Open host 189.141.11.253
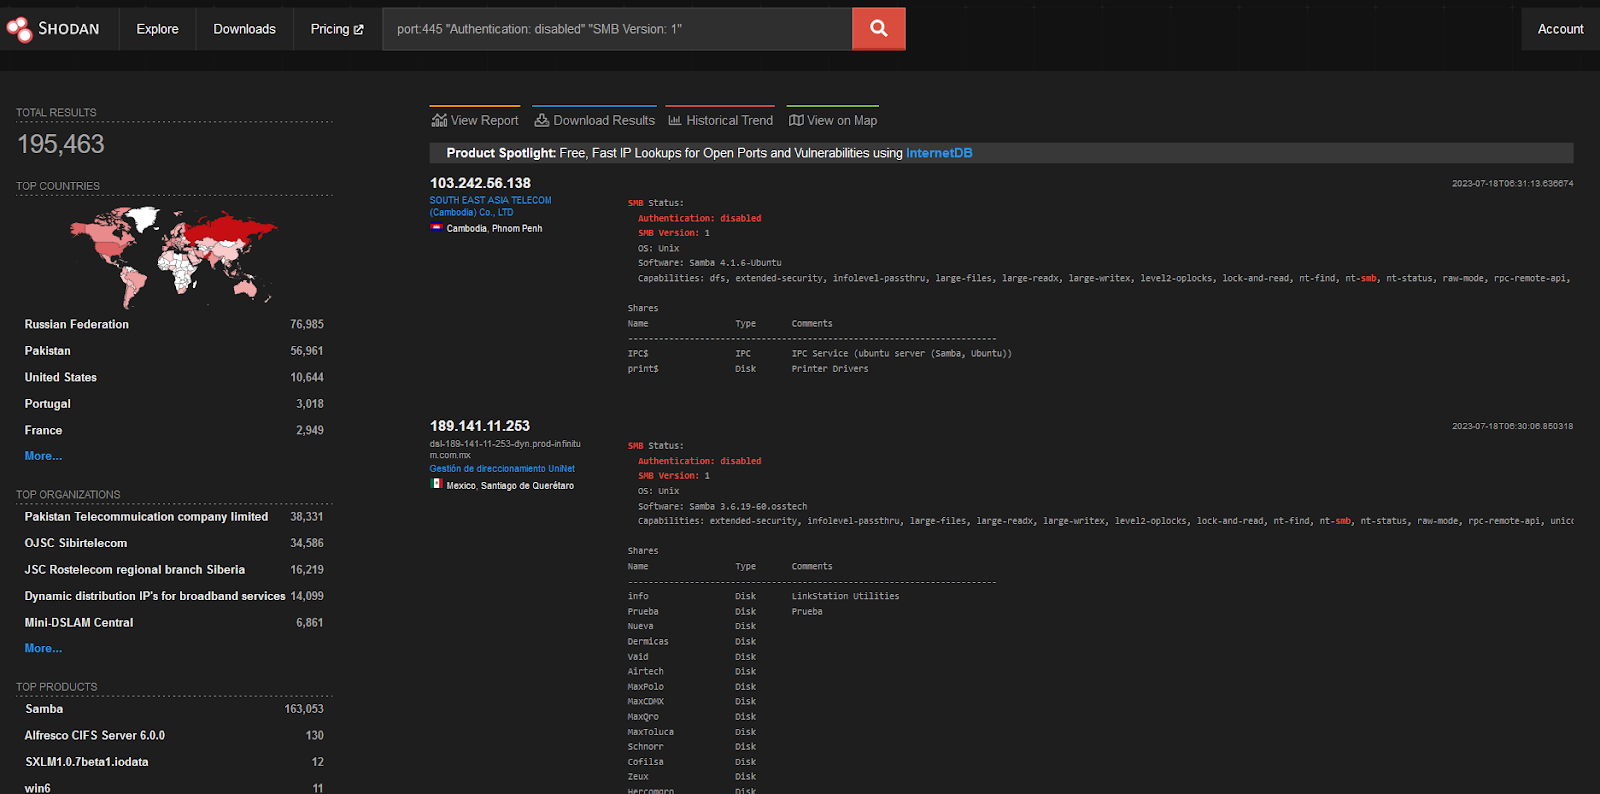 tap(480, 426)
